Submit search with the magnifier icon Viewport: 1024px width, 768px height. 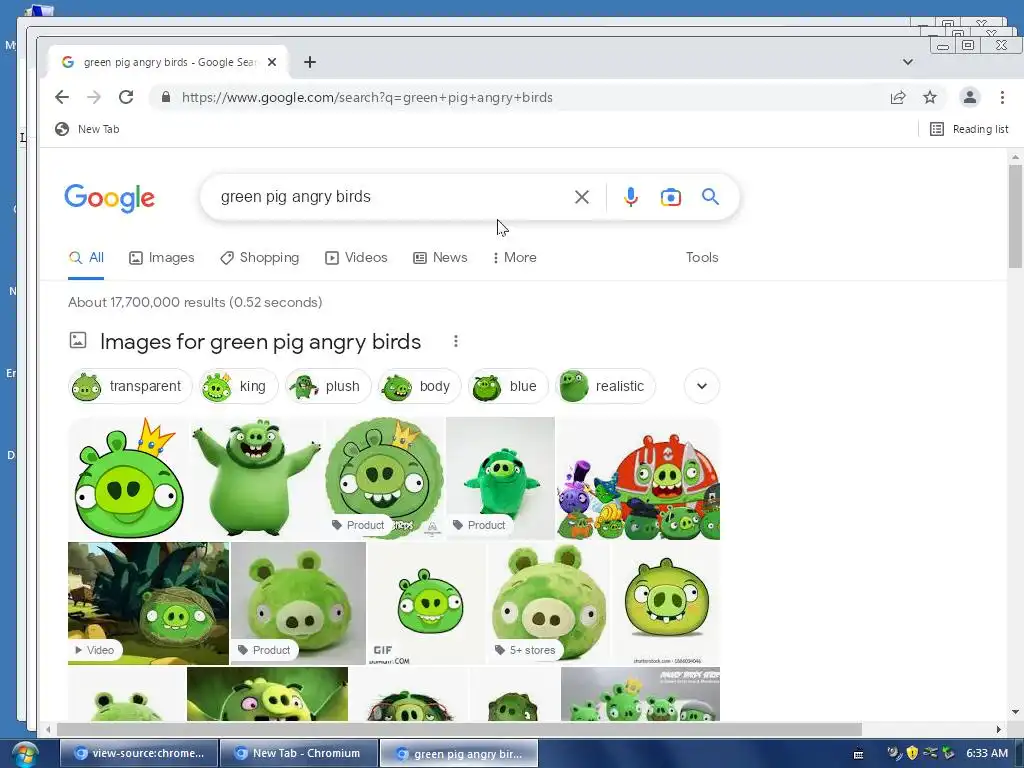711,197
